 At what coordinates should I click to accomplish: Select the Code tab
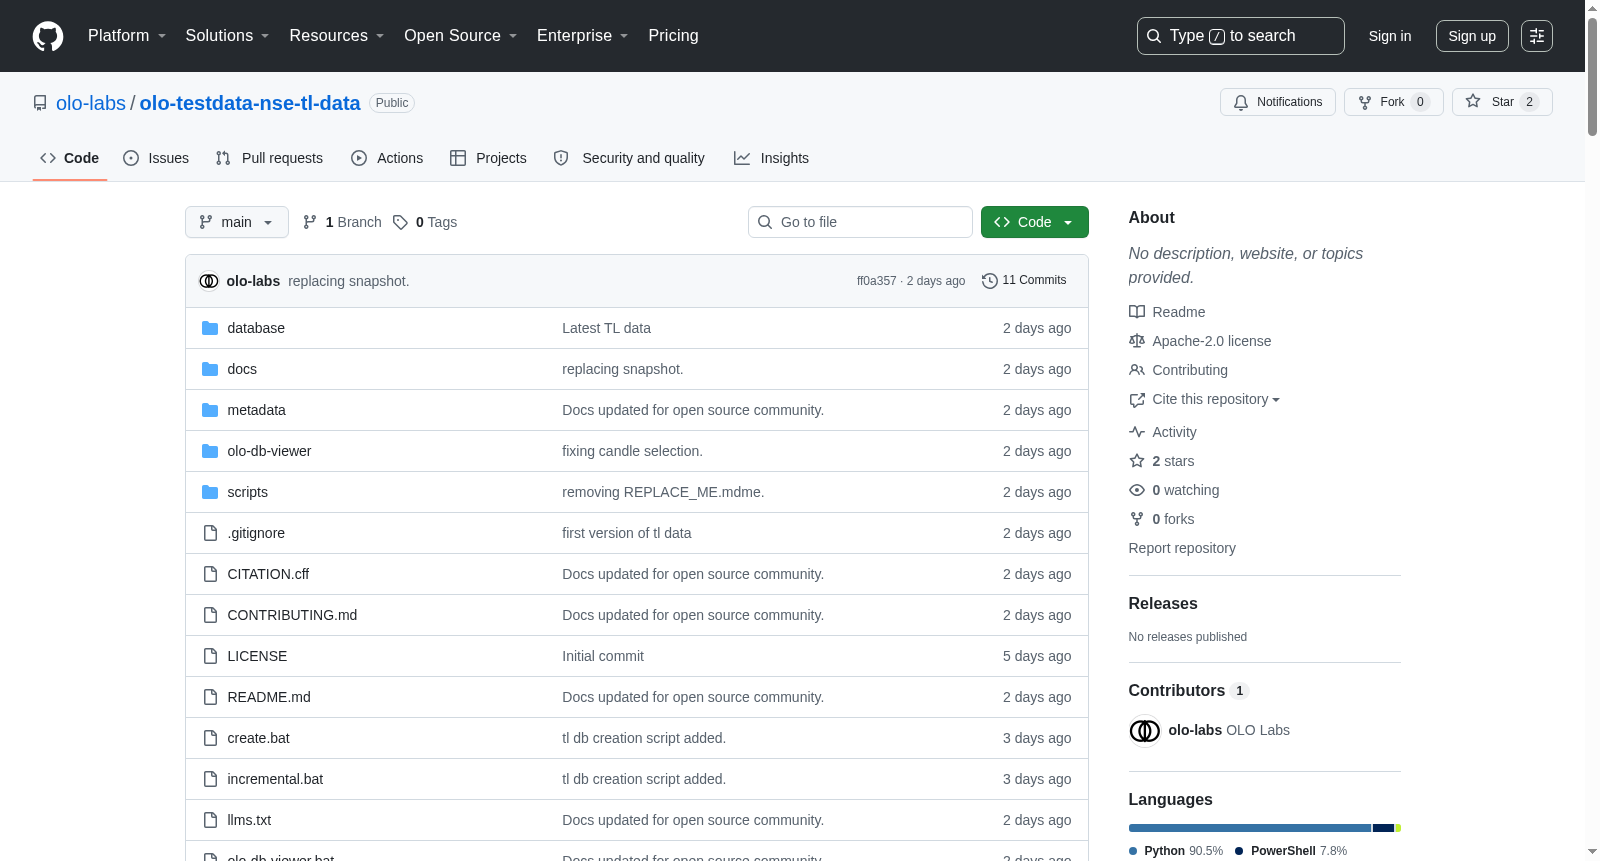70,158
